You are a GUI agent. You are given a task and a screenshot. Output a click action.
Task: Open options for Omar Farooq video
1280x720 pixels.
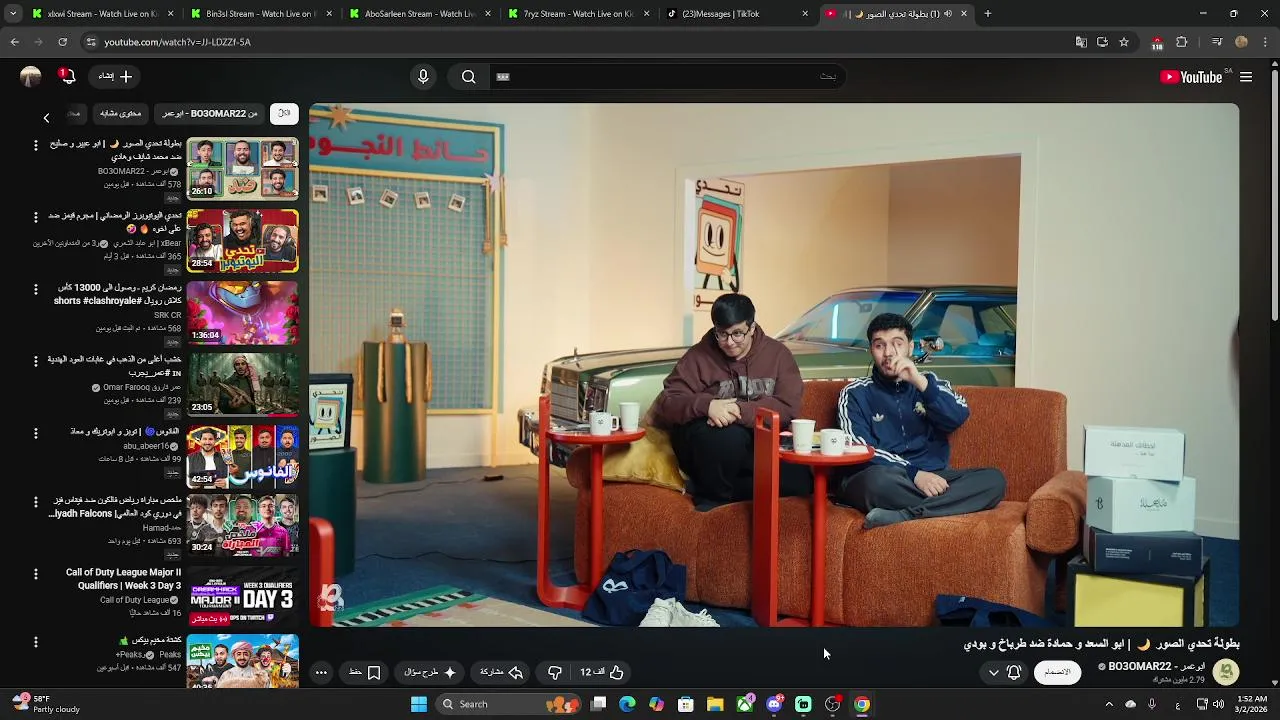click(x=36, y=361)
